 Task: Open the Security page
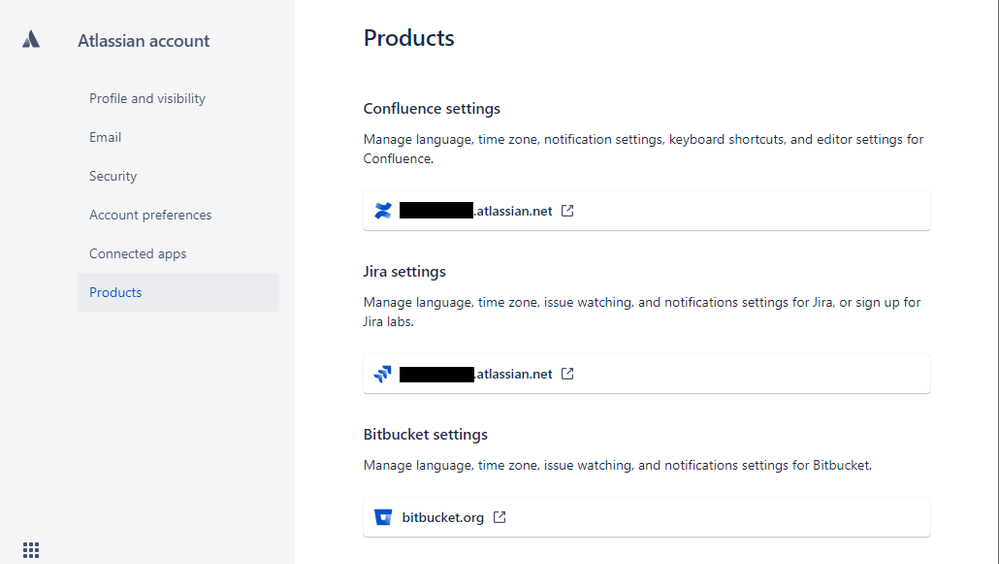pyautogui.click(x=113, y=176)
